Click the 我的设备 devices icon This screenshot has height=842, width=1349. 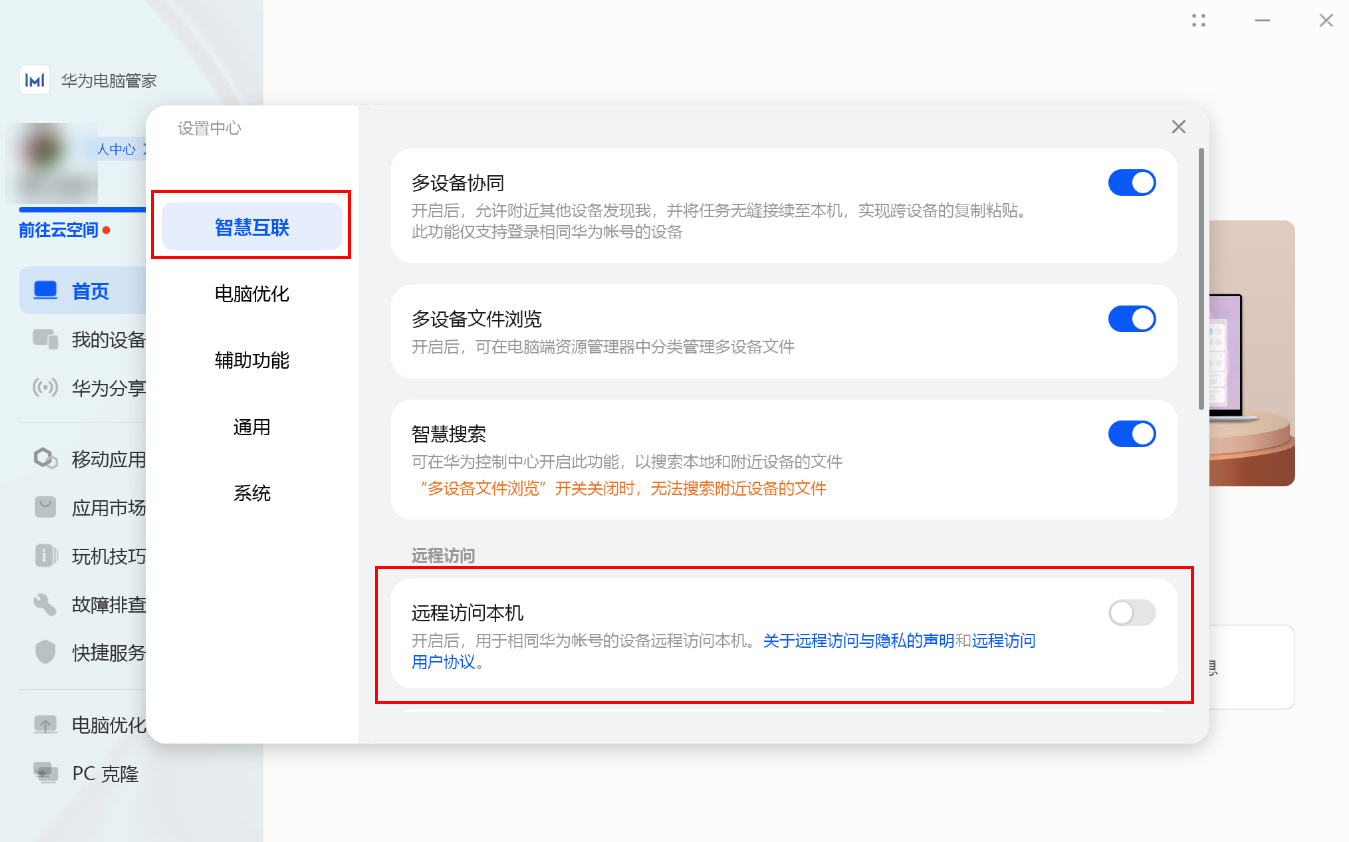(46, 340)
